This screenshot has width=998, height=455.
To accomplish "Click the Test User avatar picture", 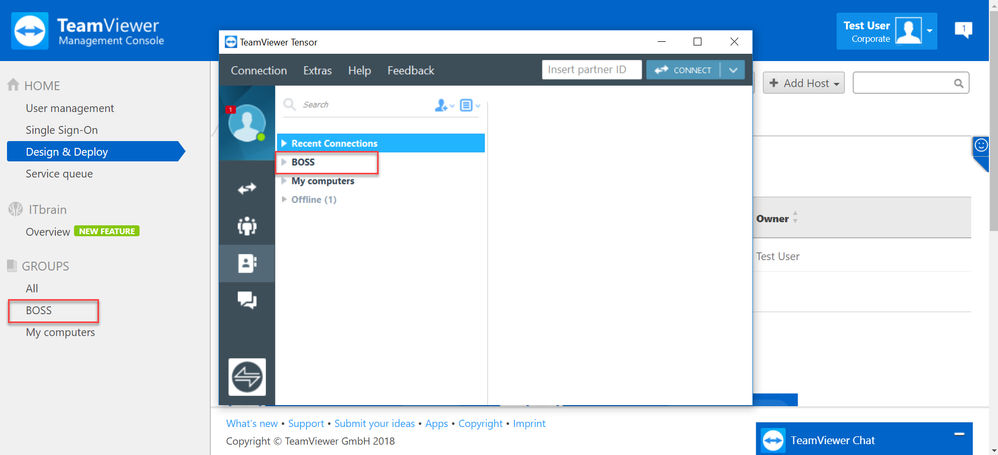I will coord(908,31).
